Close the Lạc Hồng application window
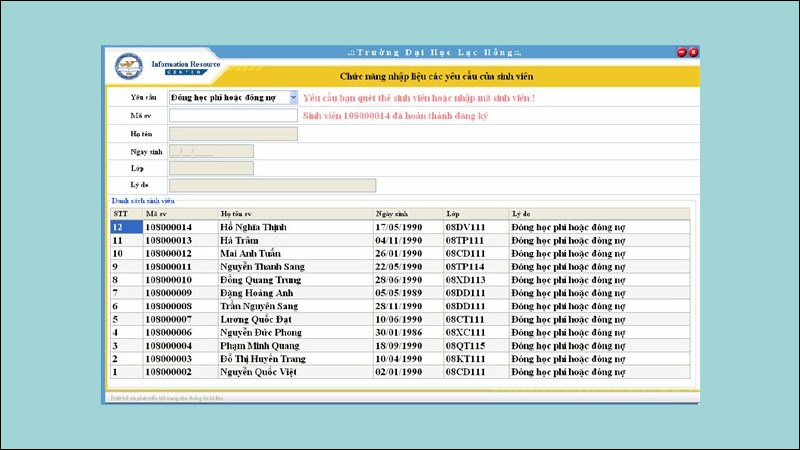This screenshot has width=800, height=450. tap(693, 52)
